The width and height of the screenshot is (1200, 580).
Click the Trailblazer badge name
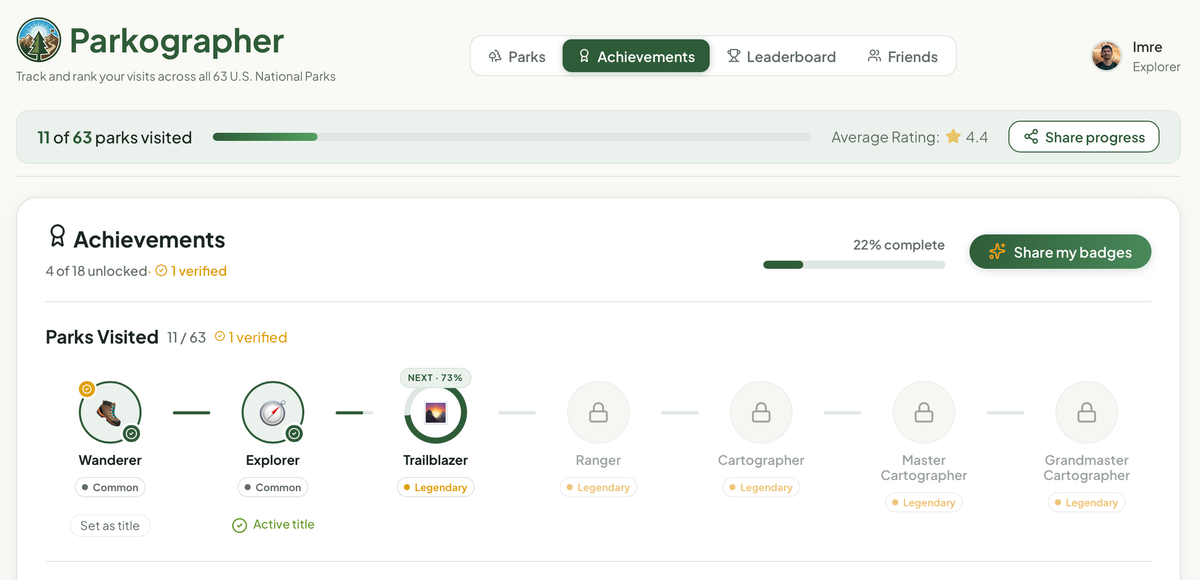(435, 461)
